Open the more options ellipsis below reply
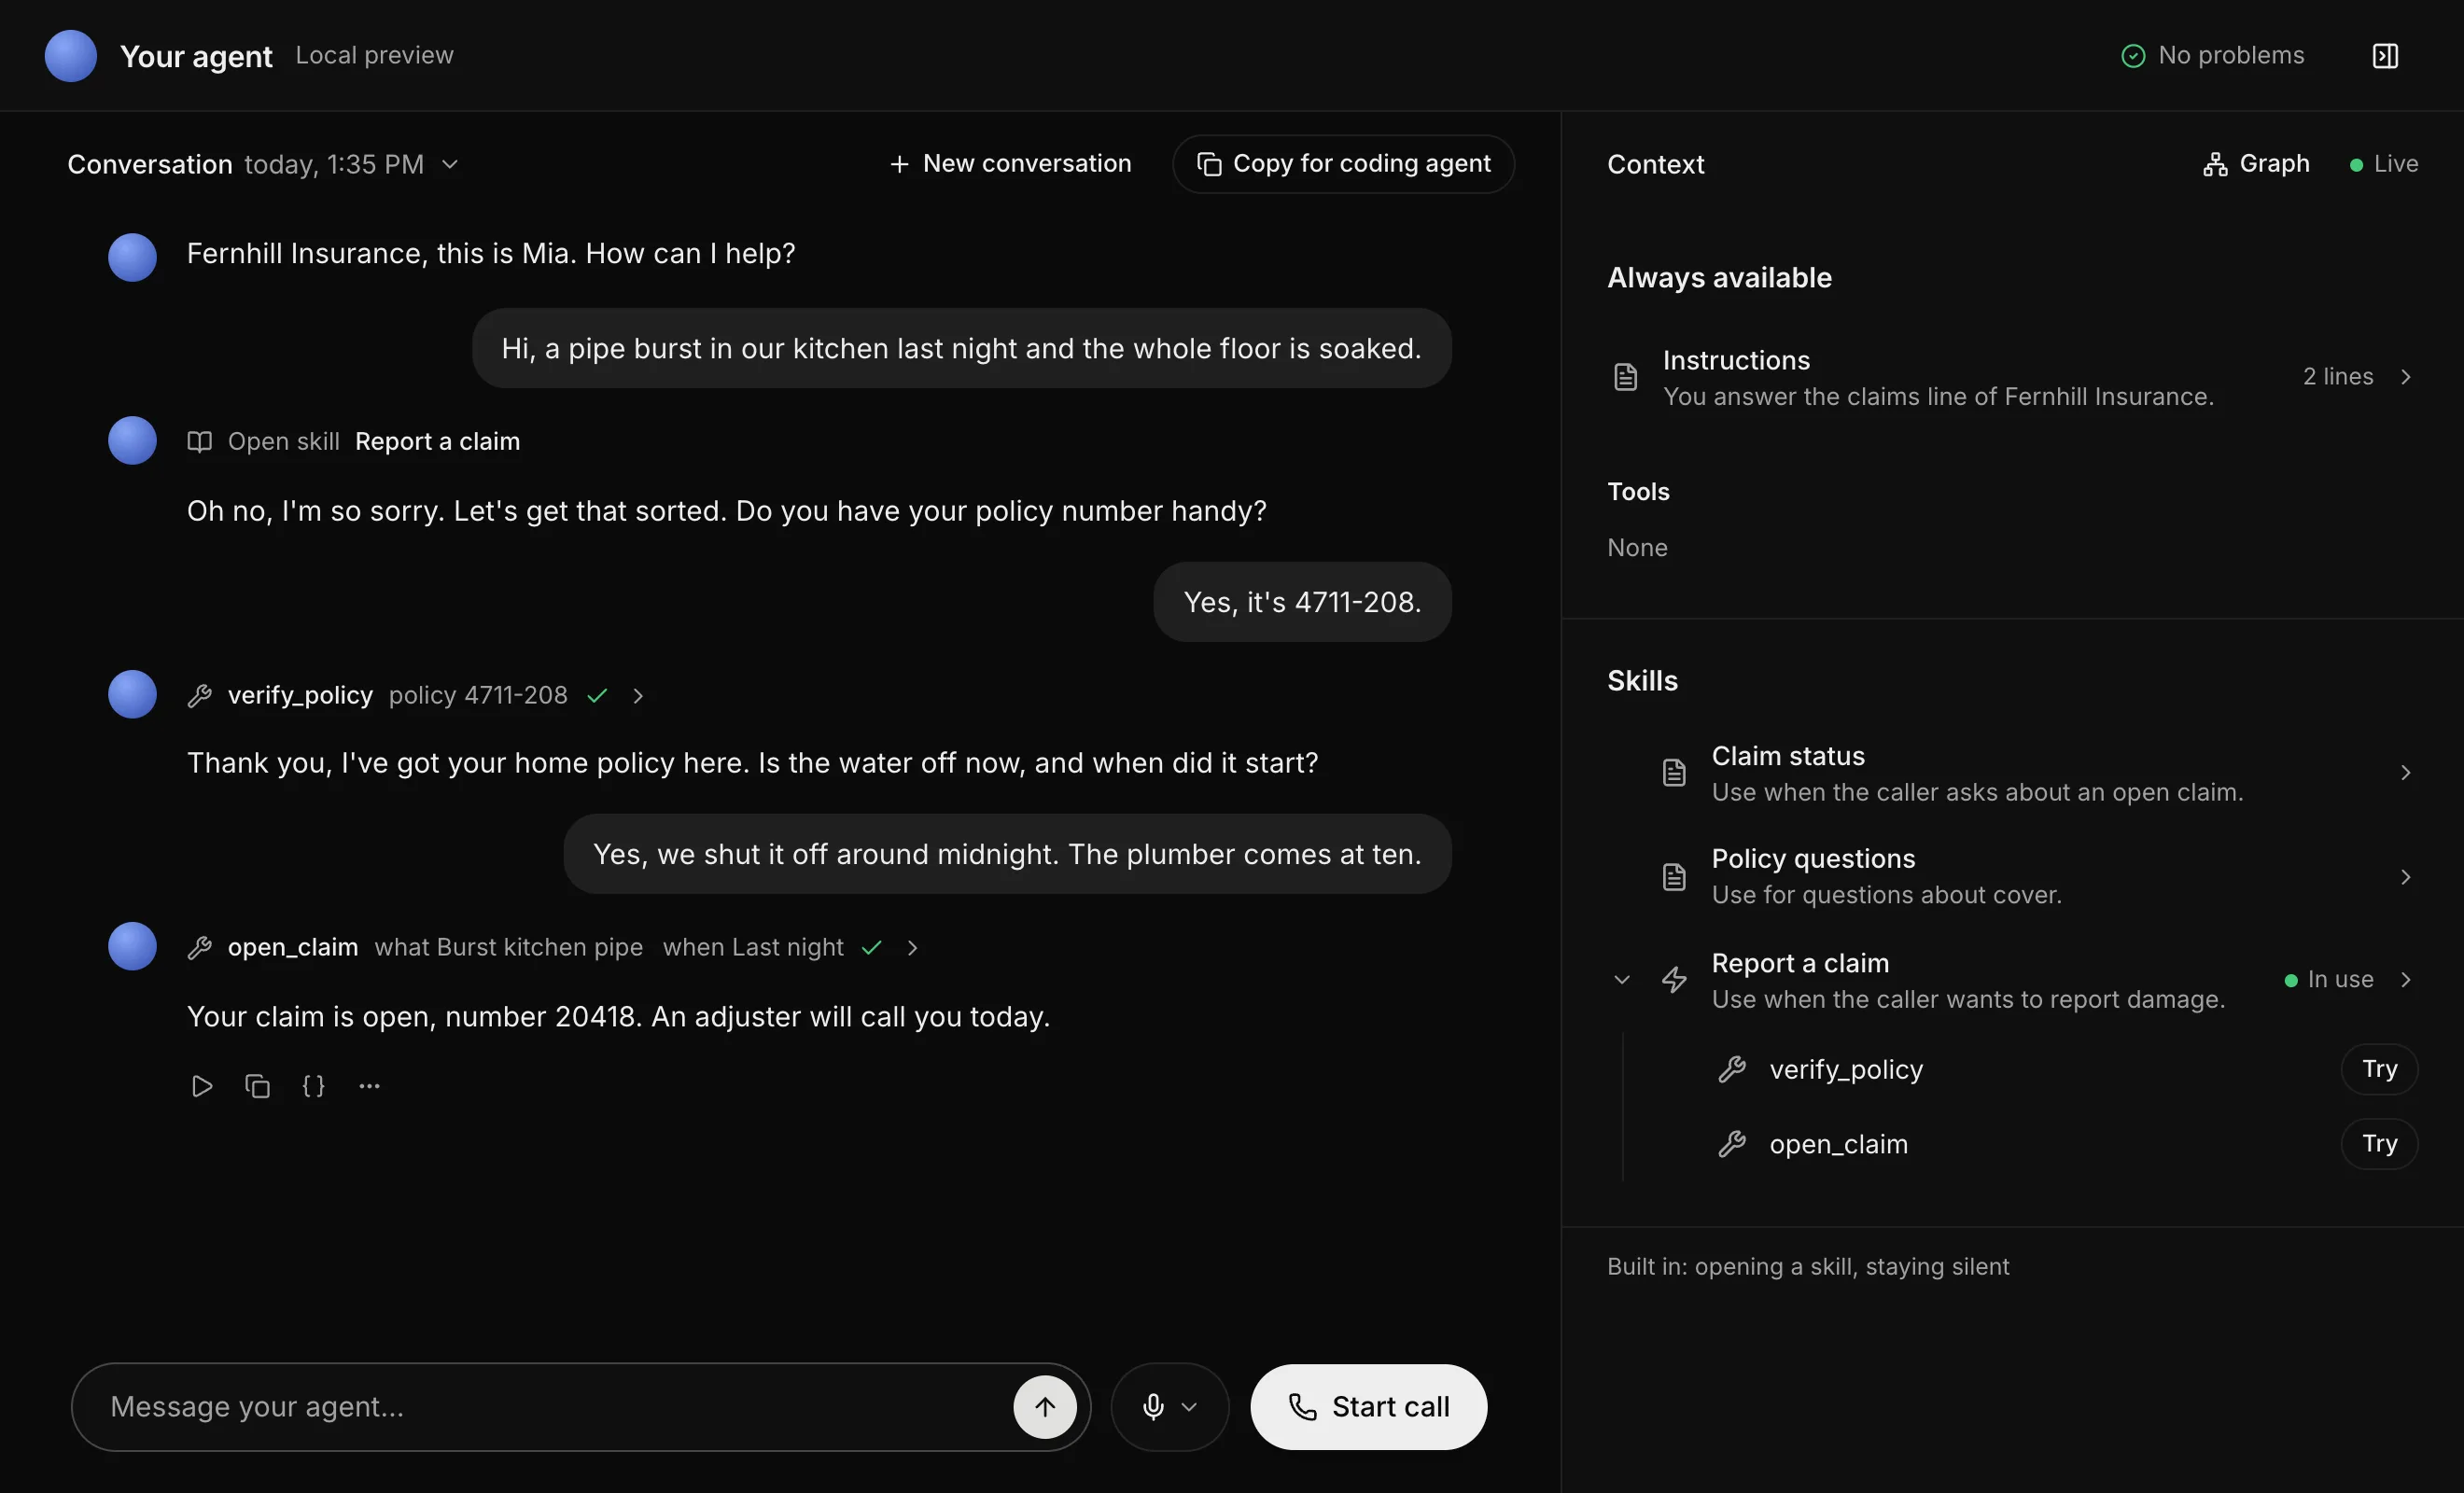The height and width of the screenshot is (1493, 2464). click(369, 1086)
